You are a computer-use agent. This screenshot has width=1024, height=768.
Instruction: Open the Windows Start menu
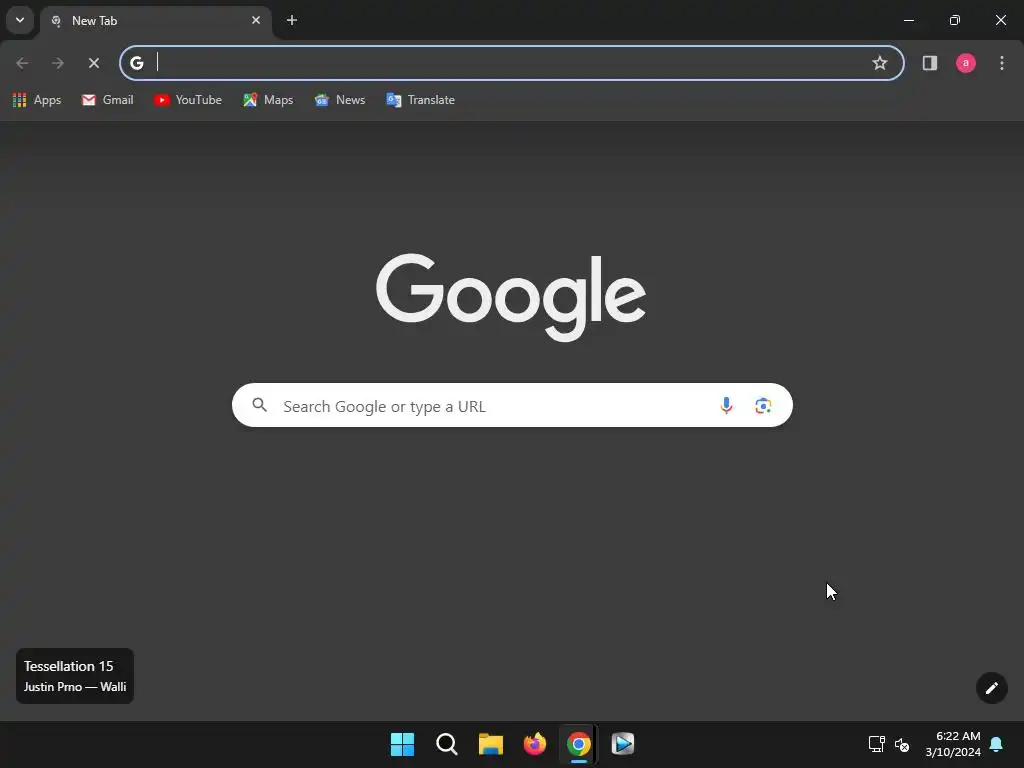402,744
